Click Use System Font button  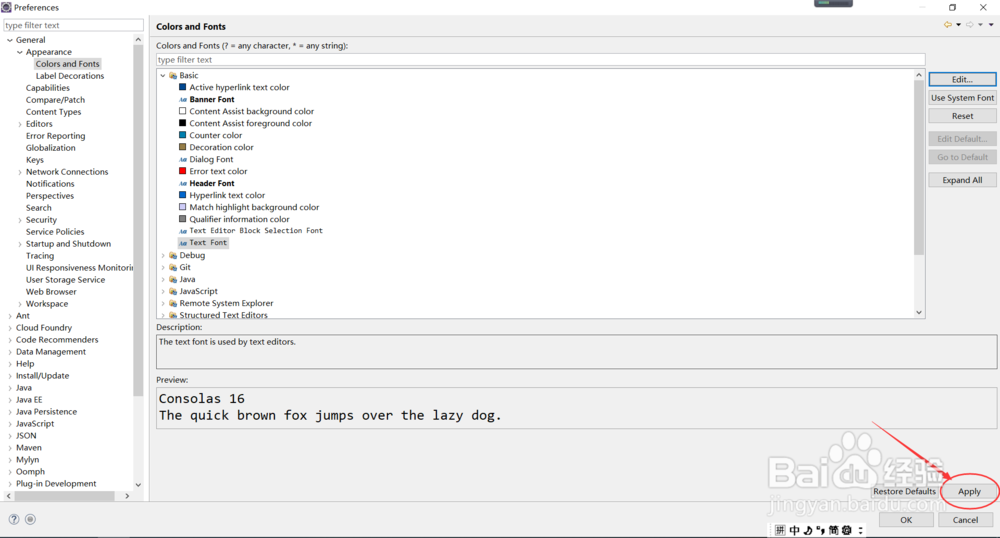962,98
